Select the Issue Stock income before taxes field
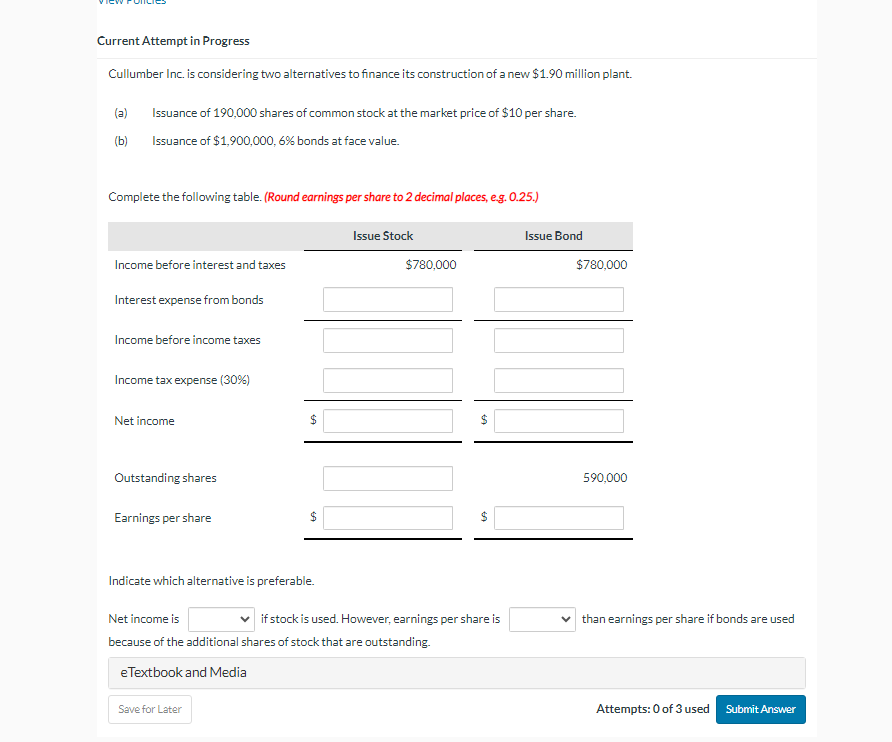 tap(387, 340)
